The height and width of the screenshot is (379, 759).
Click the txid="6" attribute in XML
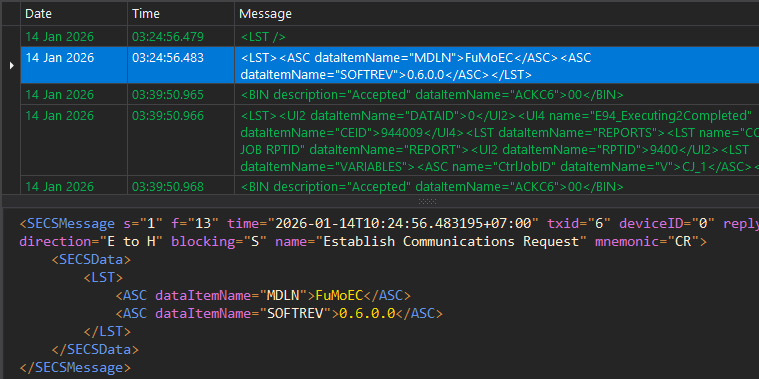579,224
